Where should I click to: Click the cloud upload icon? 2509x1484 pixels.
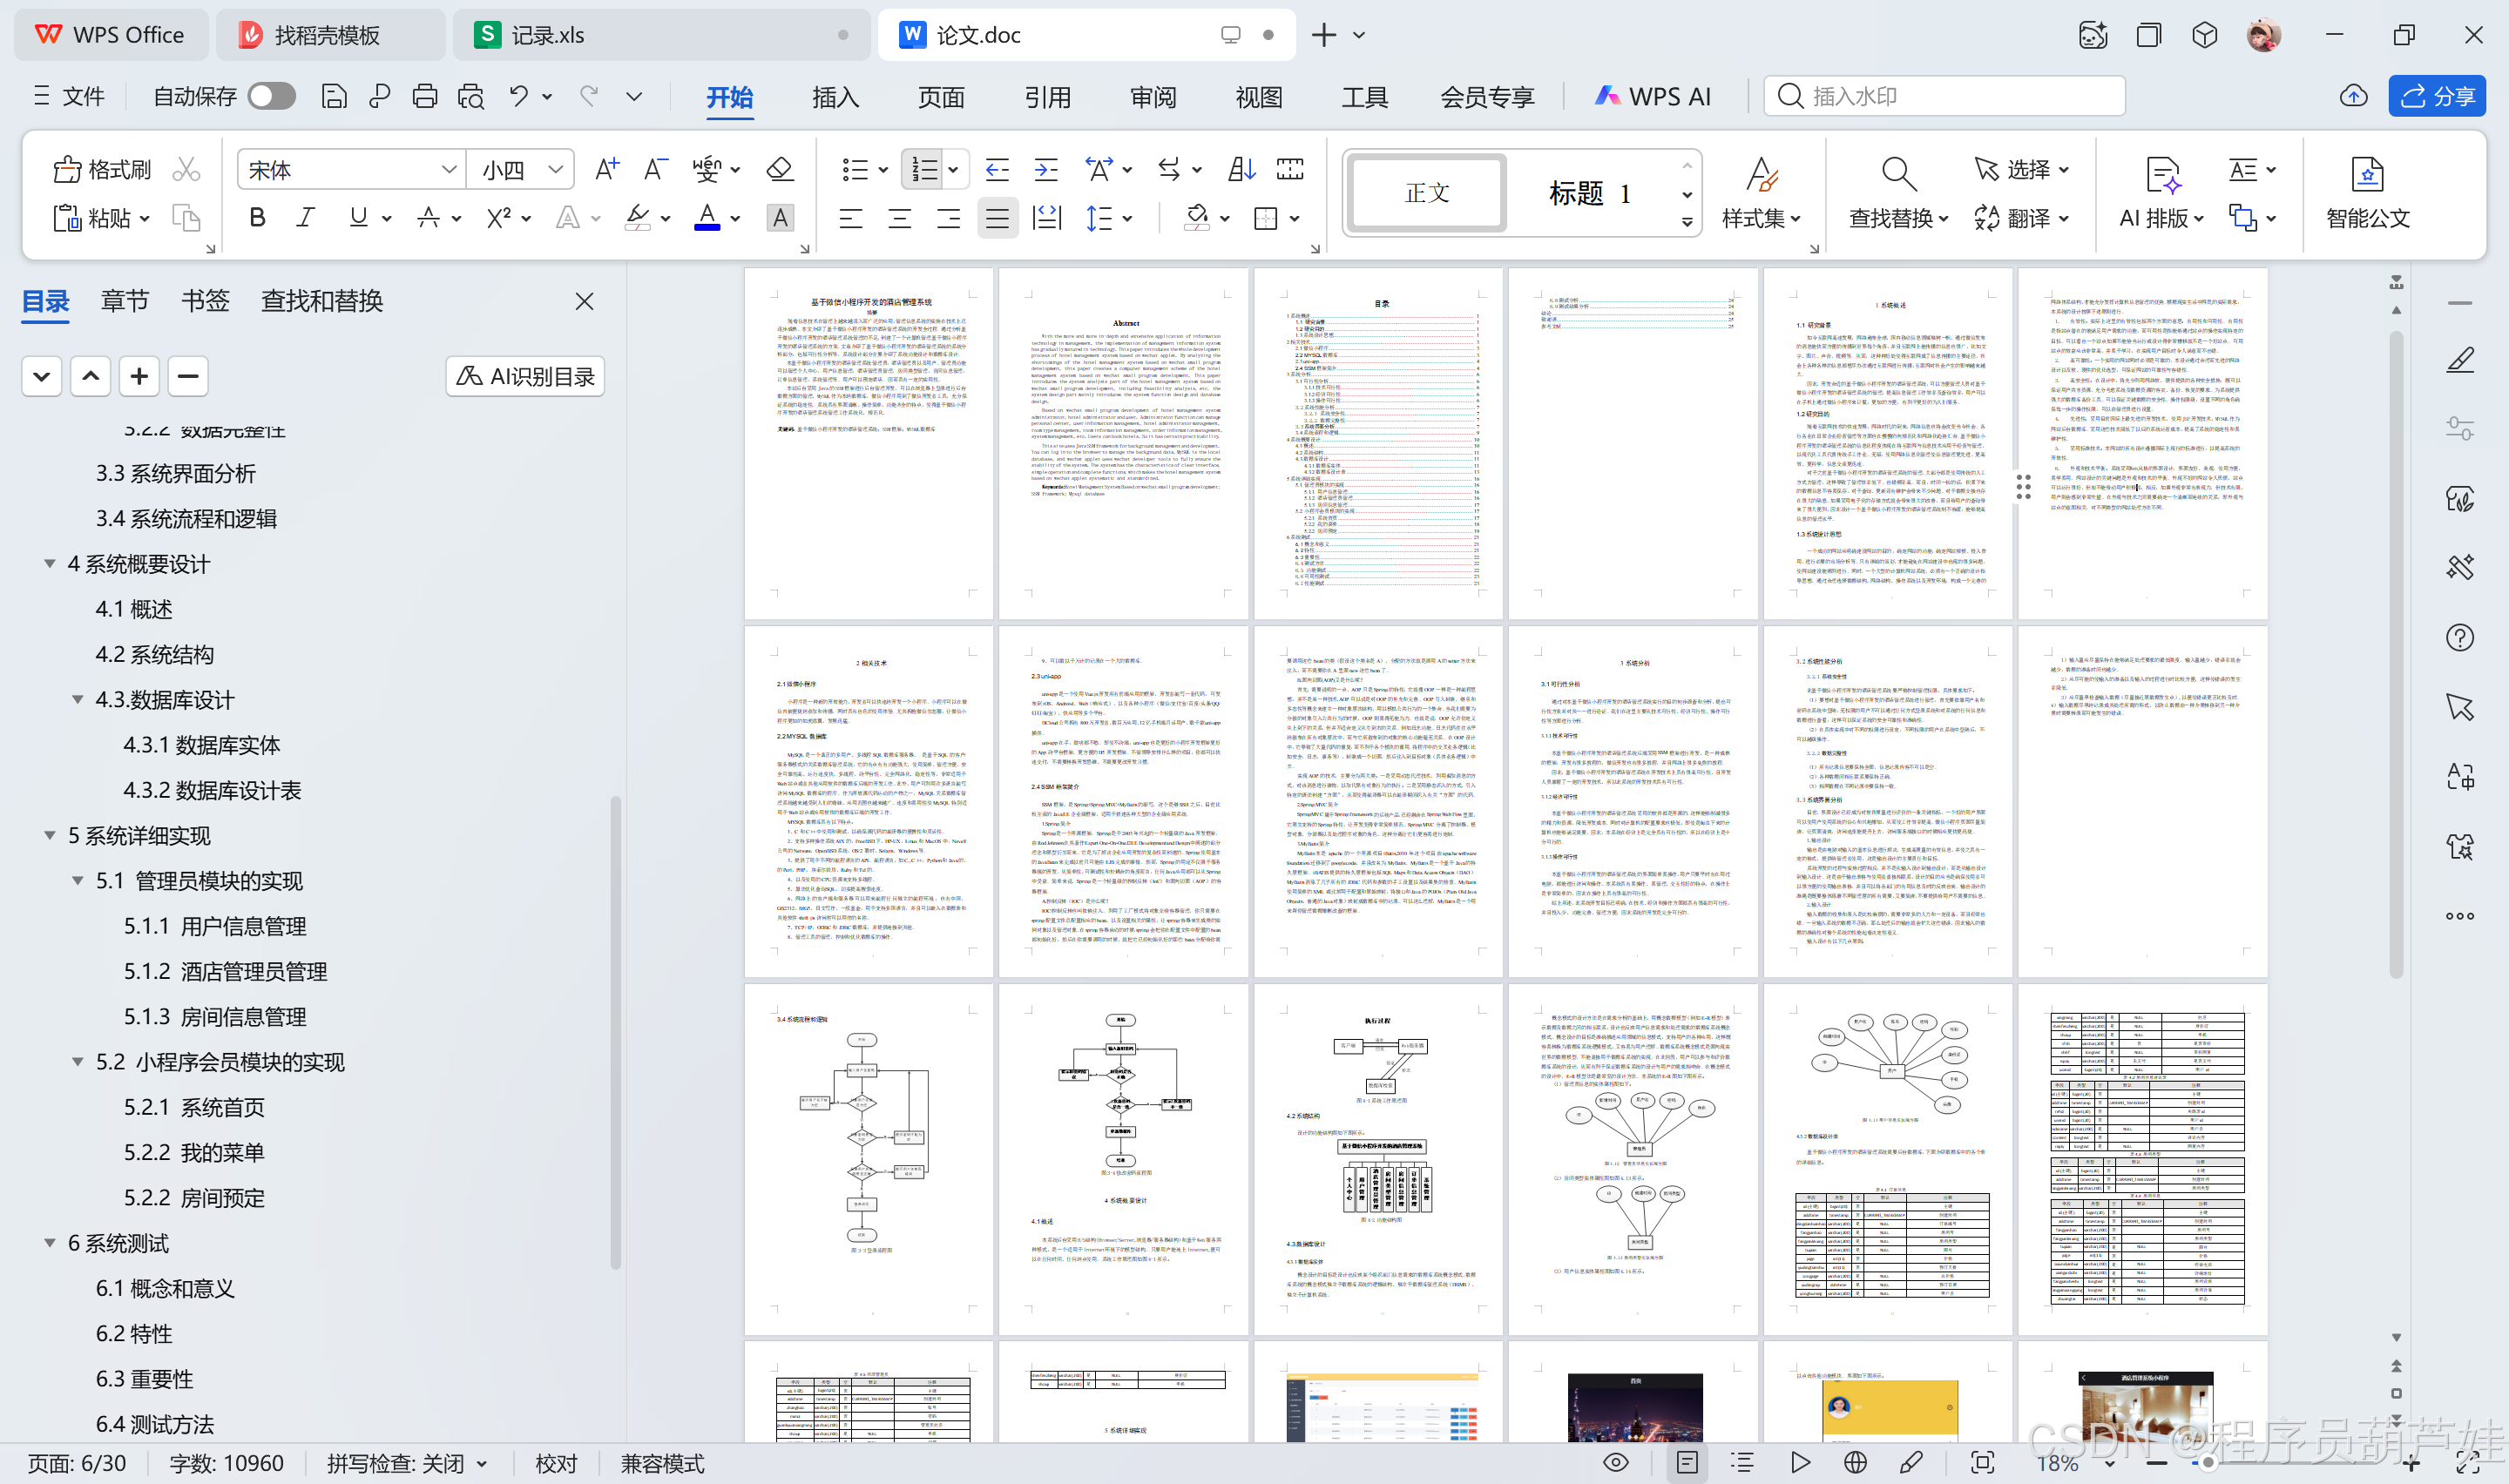[x=2353, y=96]
